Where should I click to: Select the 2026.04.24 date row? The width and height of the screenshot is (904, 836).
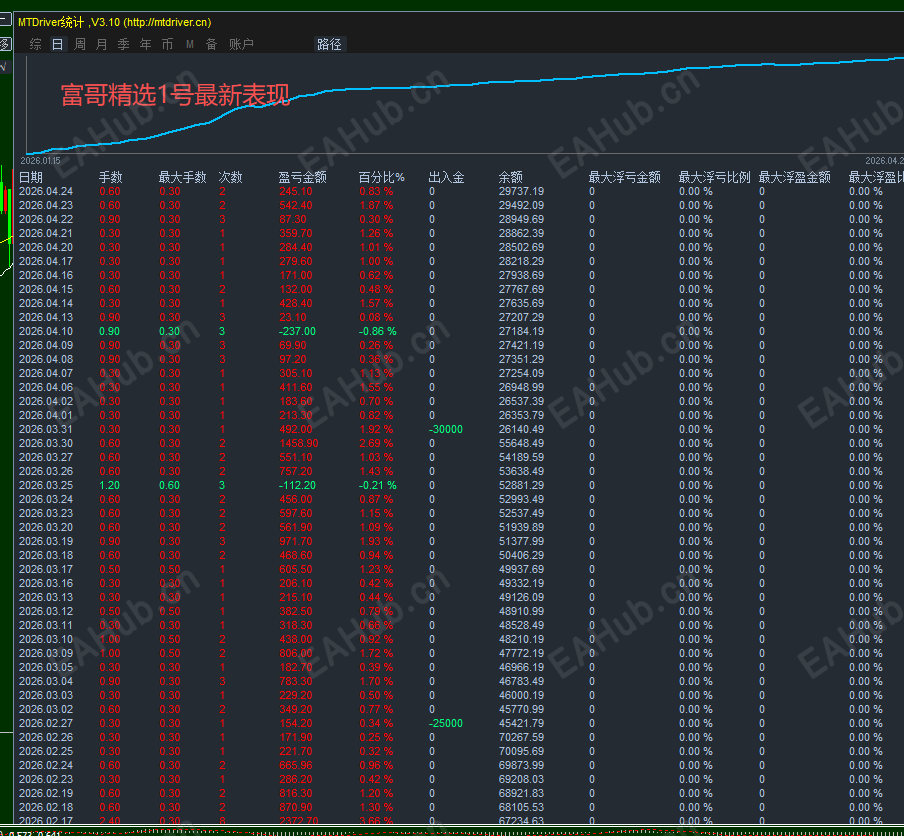tap(46, 191)
